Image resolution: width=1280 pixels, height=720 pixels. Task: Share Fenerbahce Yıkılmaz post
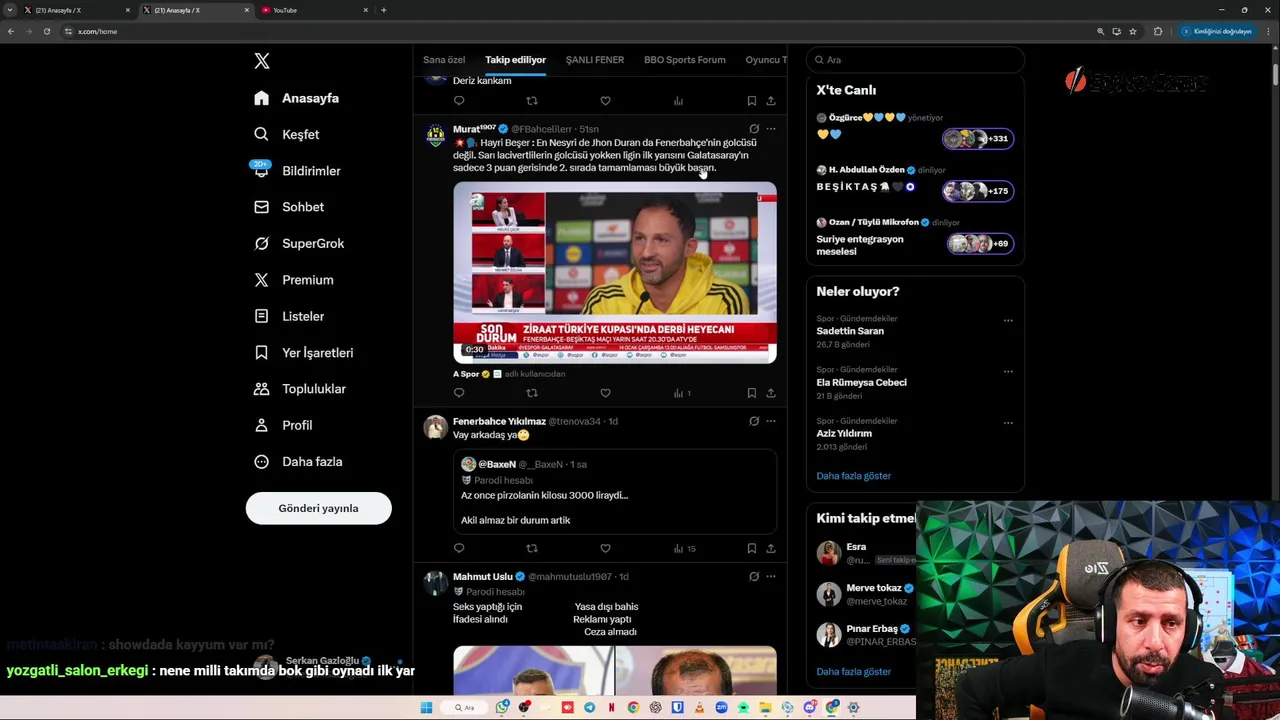coord(771,548)
